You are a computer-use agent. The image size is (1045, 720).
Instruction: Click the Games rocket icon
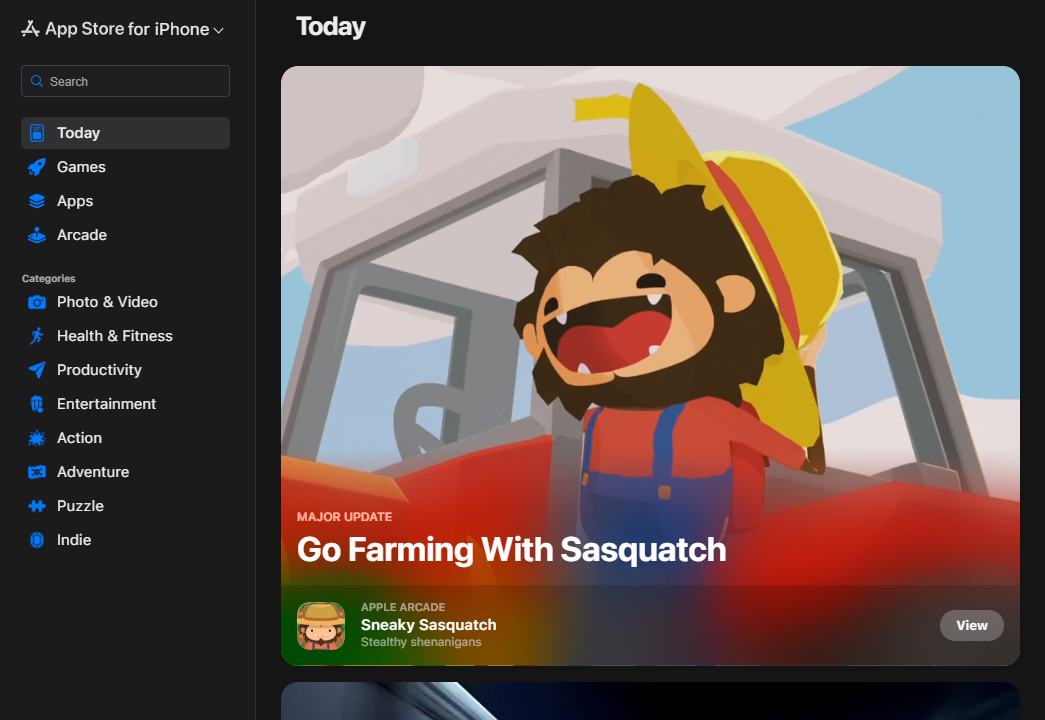pos(37,167)
